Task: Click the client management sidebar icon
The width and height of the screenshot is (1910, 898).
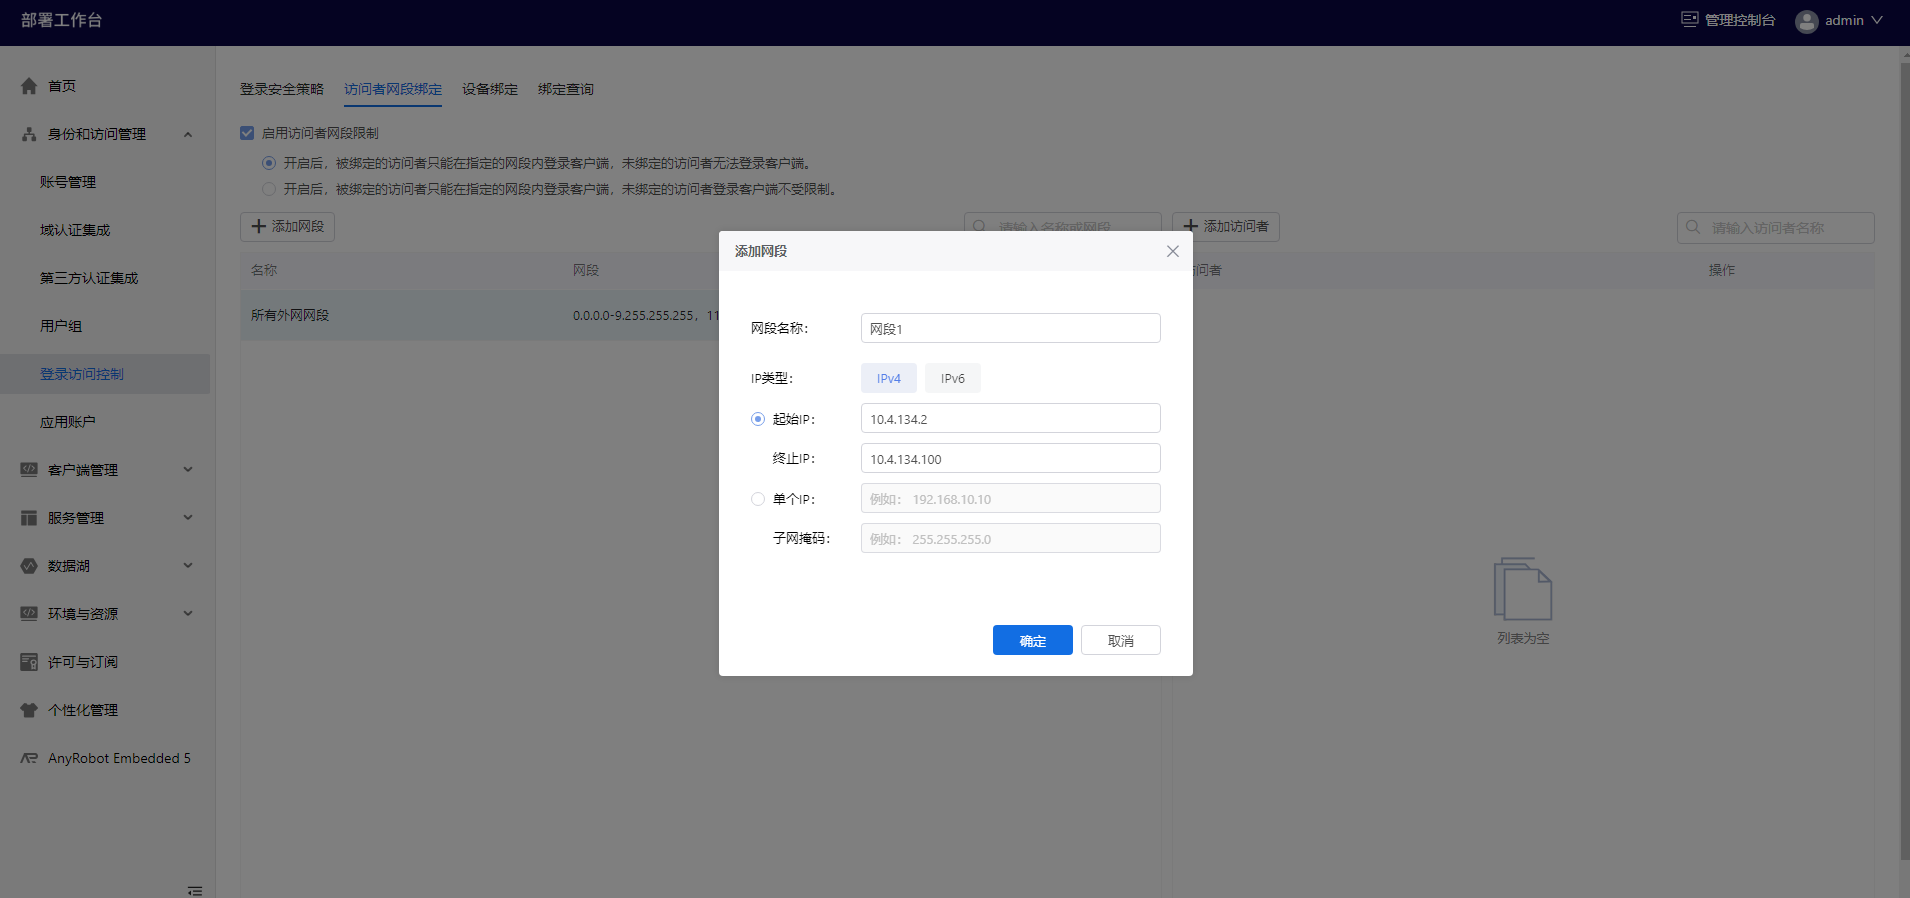Action: [x=29, y=470]
